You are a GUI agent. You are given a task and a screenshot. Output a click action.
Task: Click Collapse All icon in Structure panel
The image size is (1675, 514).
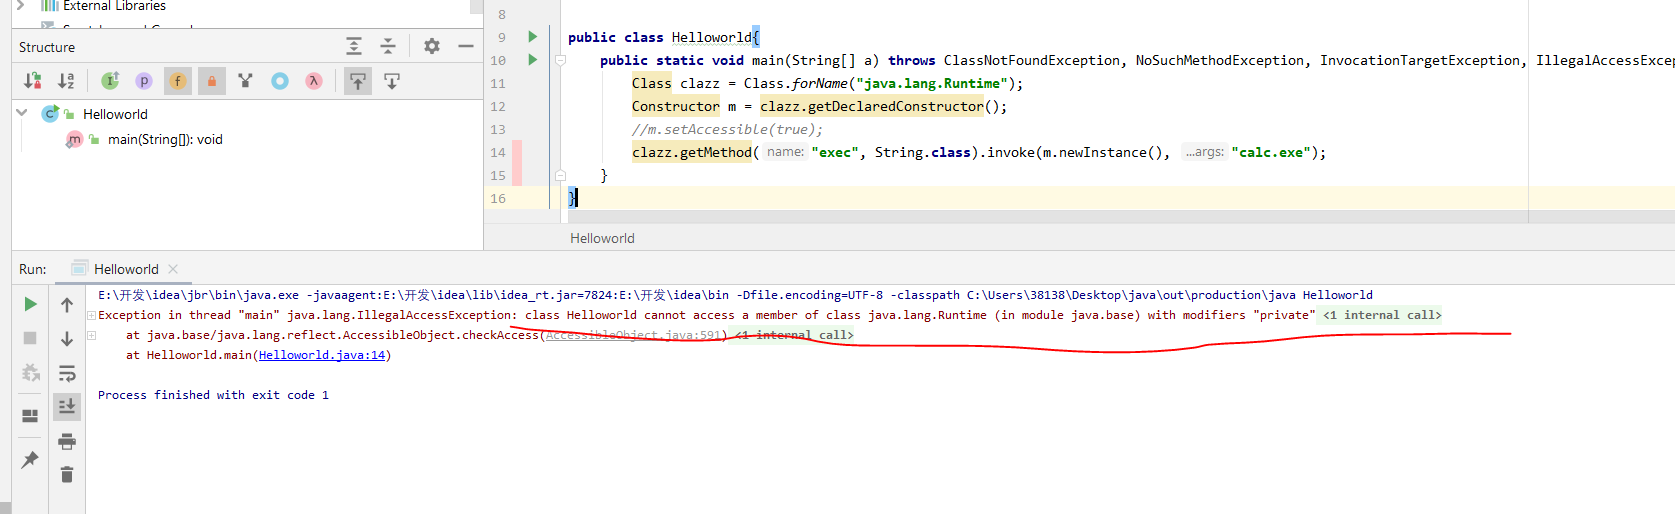[x=388, y=46]
